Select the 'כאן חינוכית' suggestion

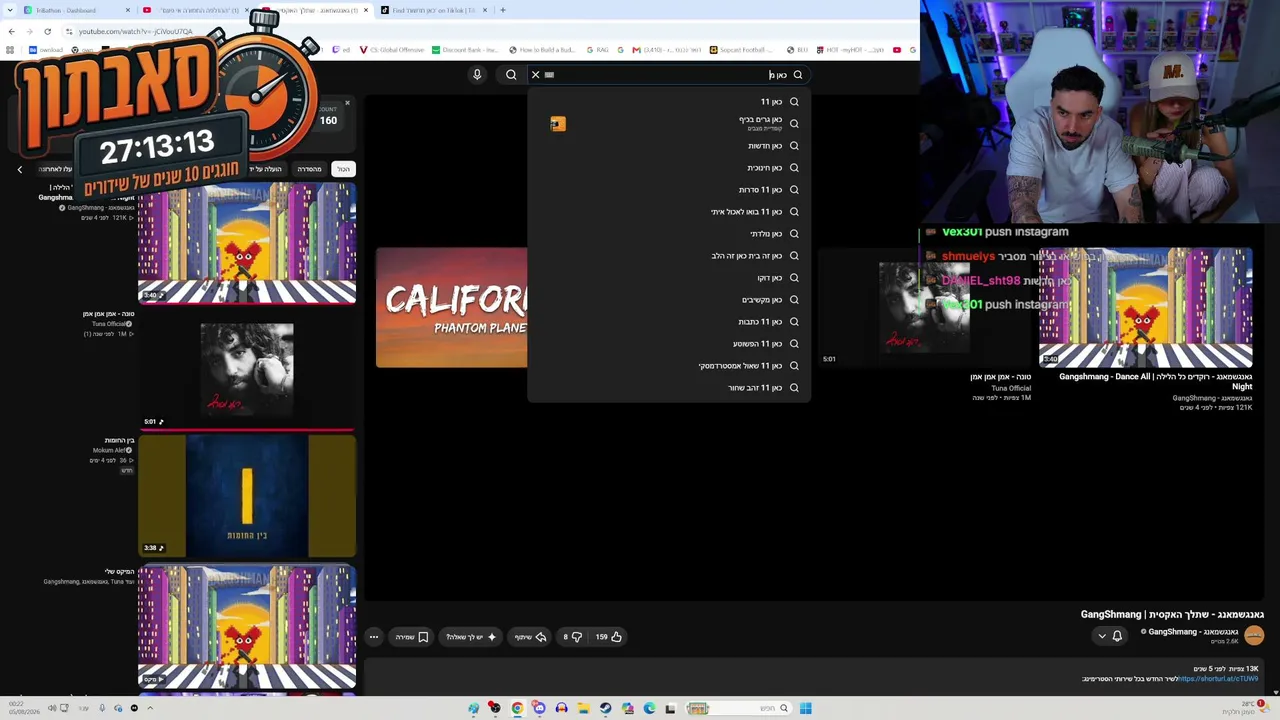click(669, 168)
